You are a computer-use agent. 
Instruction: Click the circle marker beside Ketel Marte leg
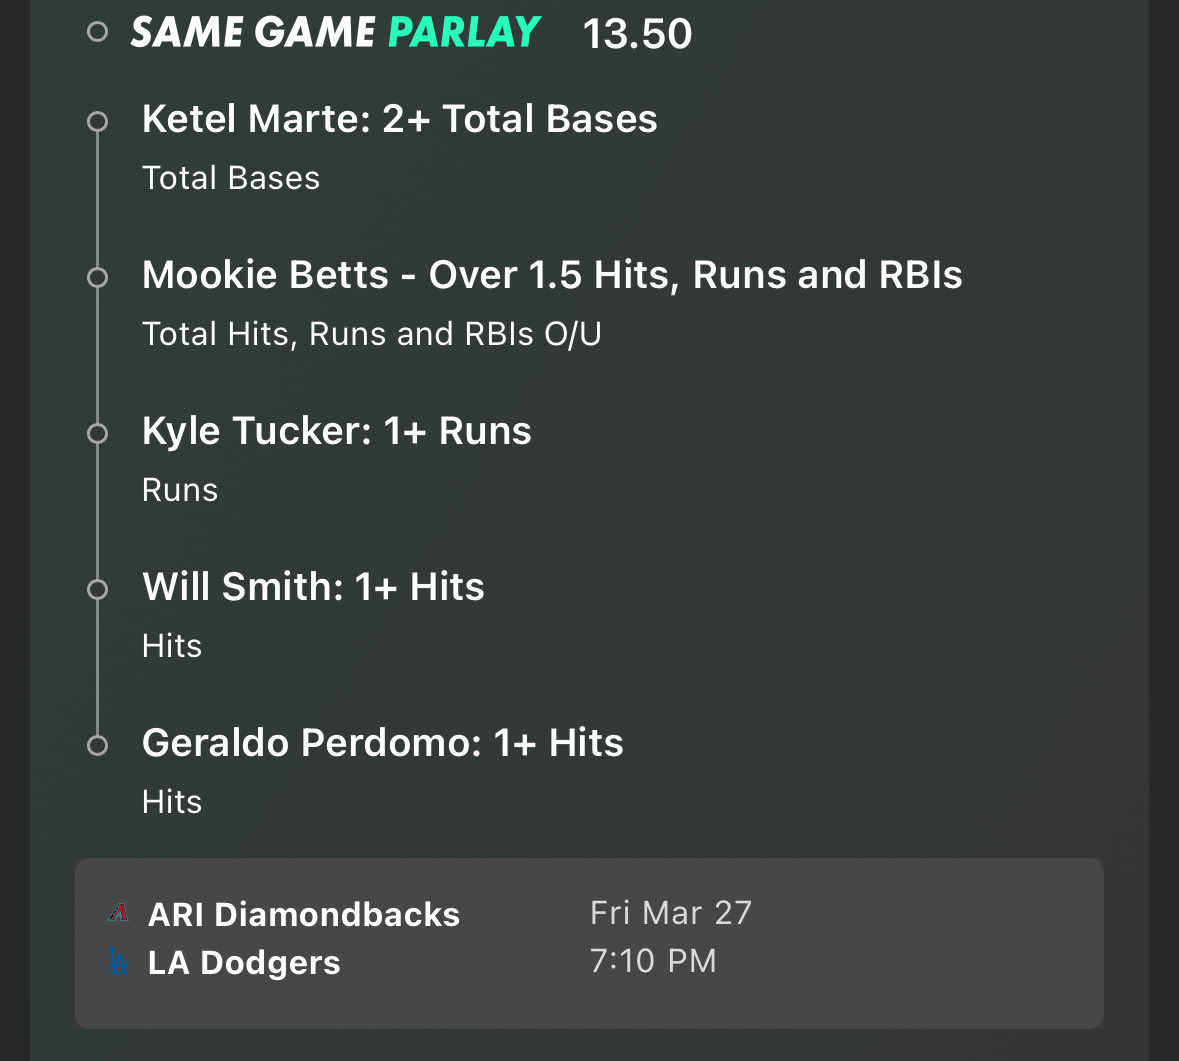point(97,122)
